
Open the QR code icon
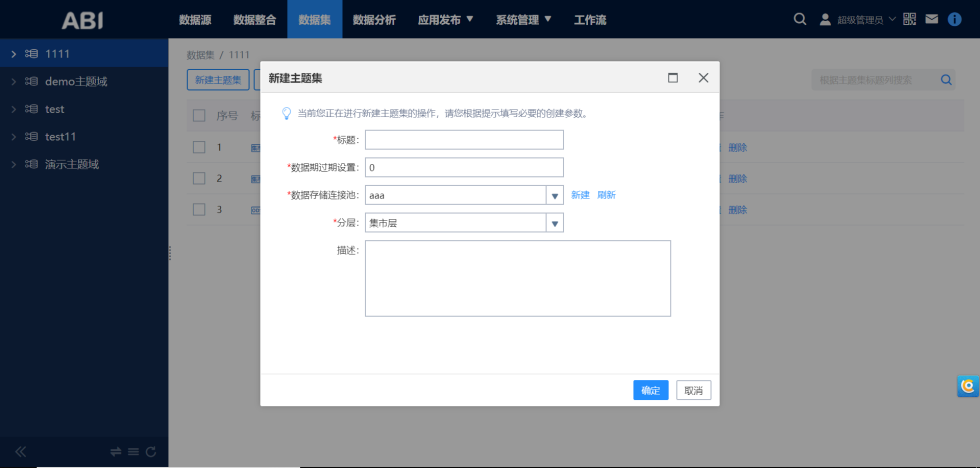coord(909,19)
